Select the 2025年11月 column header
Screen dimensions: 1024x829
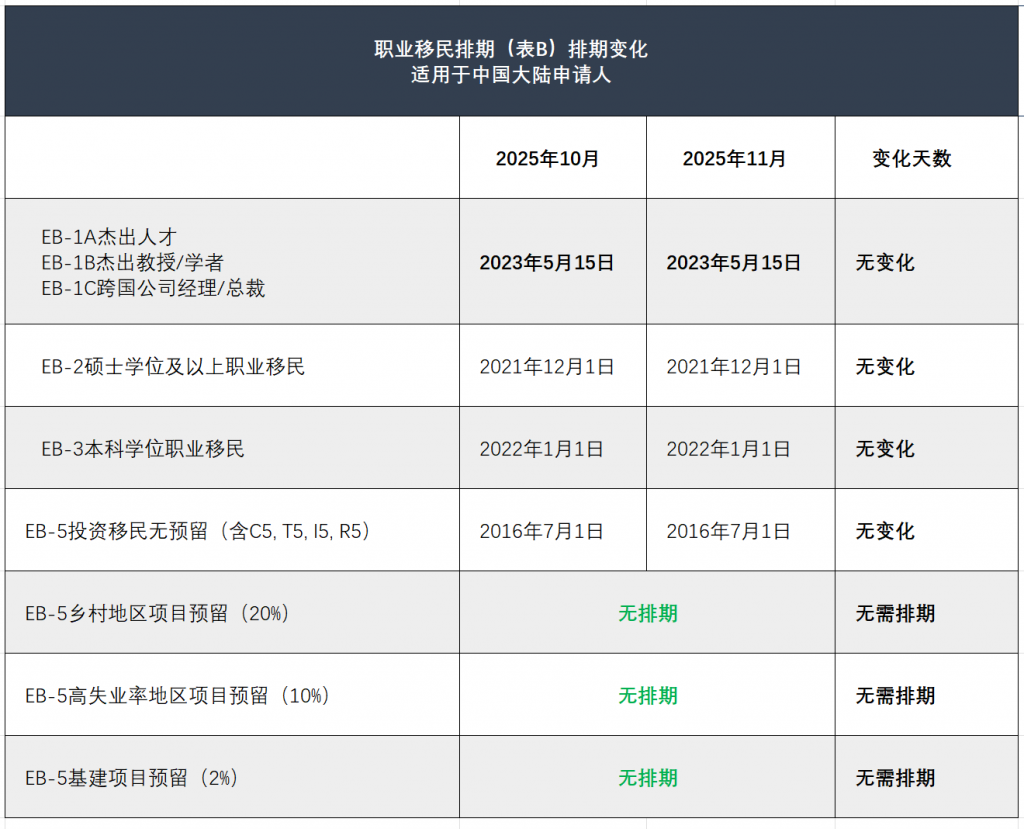tap(734, 158)
